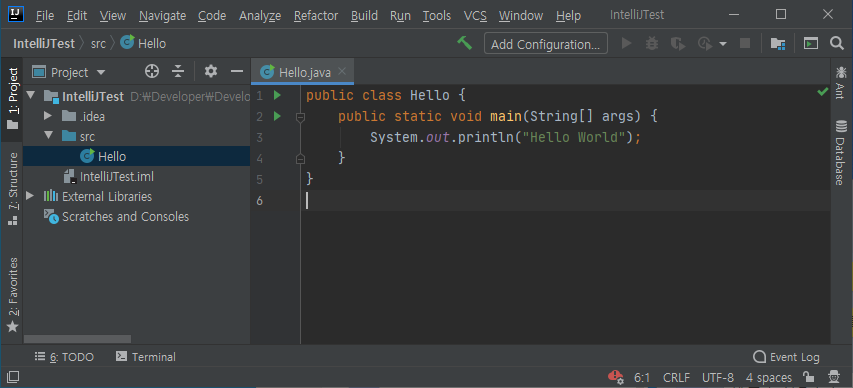Collapse the IntelliJTest root node arrow
Screen dimensions: 853x388
(x=31, y=96)
